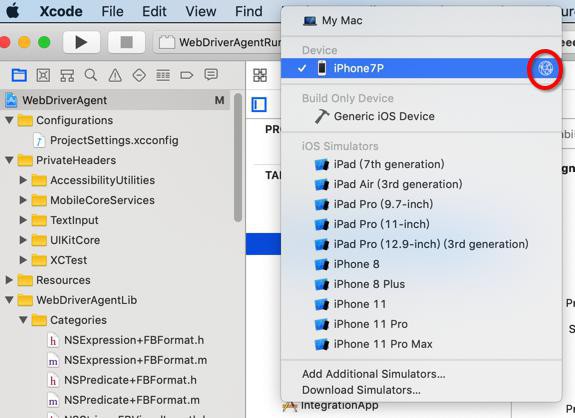Open the View menu
The width and height of the screenshot is (575, 418).
(x=200, y=11)
